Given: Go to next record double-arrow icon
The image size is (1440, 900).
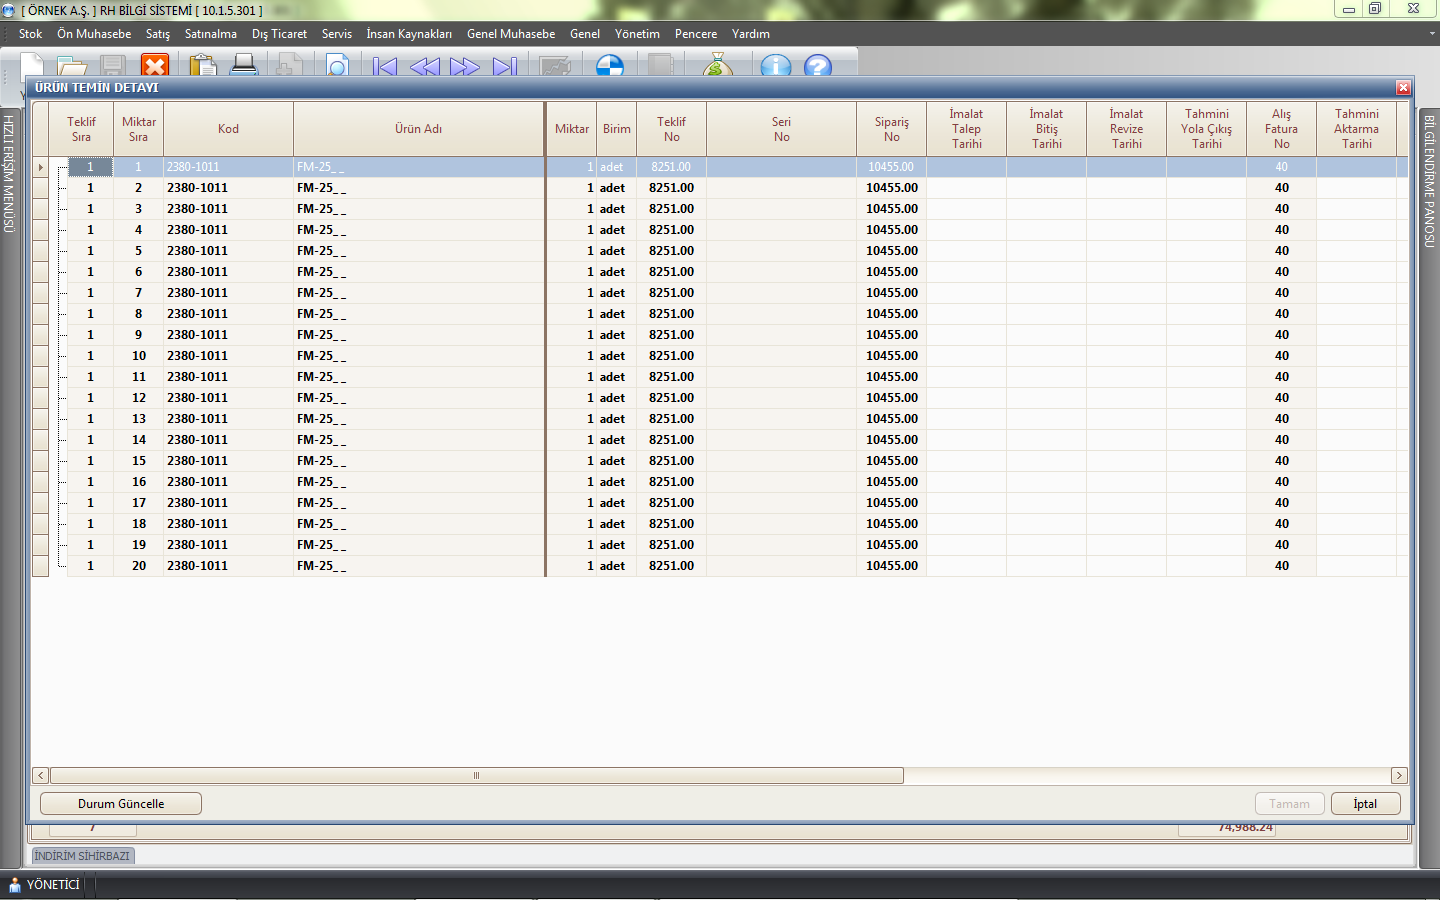Looking at the screenshot, I should tap(465, 67).
